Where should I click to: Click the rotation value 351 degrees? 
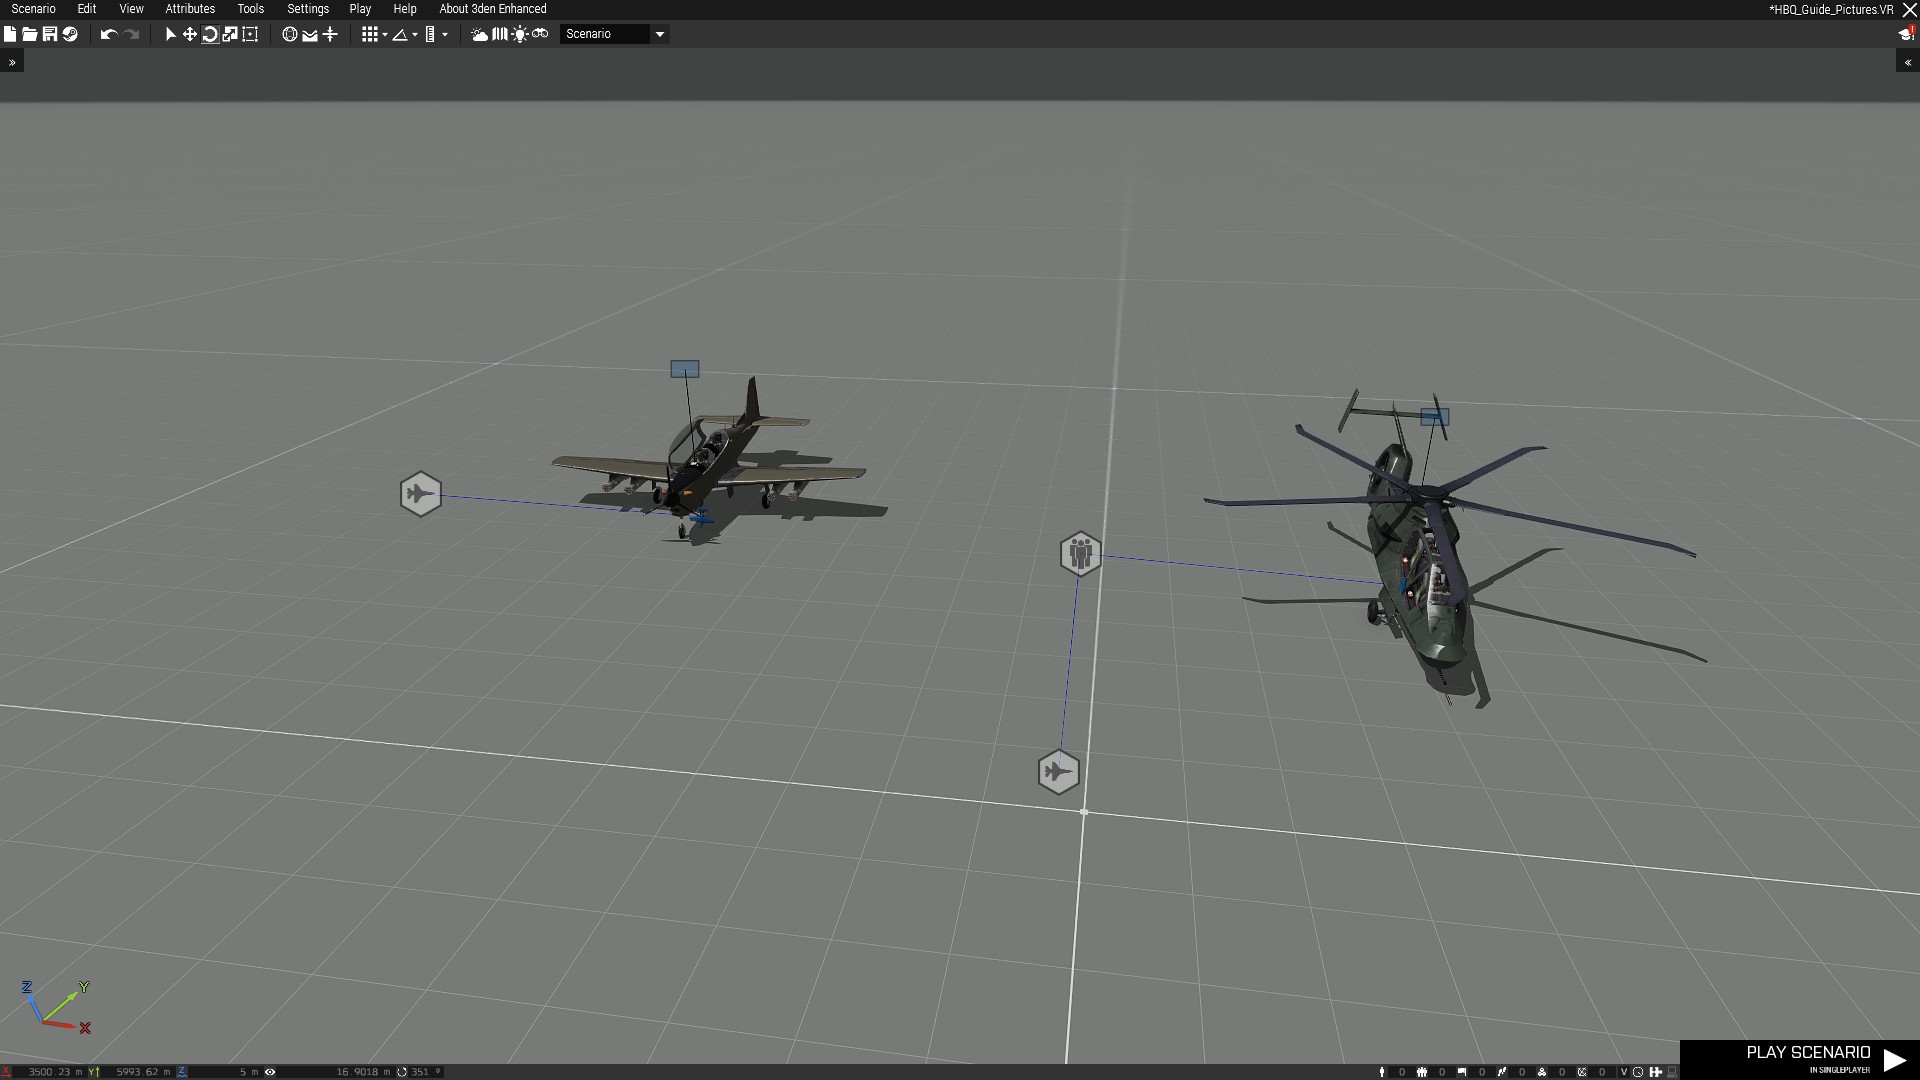click(x=424, y=1072)
